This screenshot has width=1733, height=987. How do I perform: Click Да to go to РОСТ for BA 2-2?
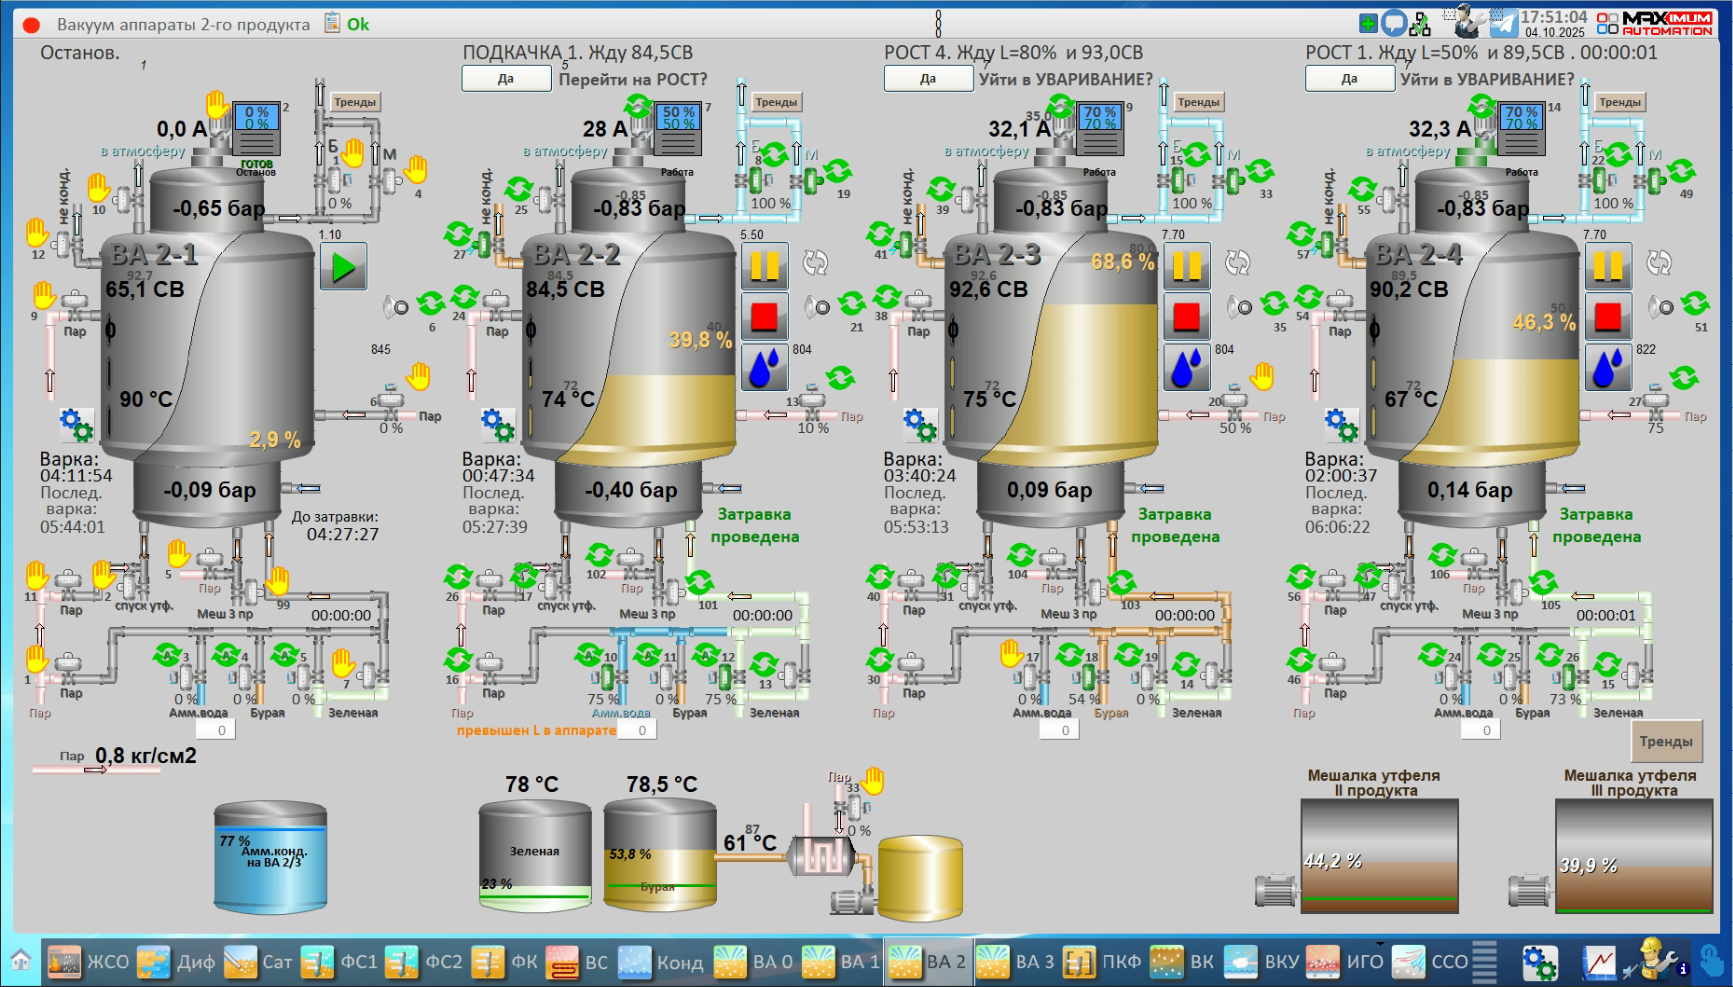[x=506, y=79]
